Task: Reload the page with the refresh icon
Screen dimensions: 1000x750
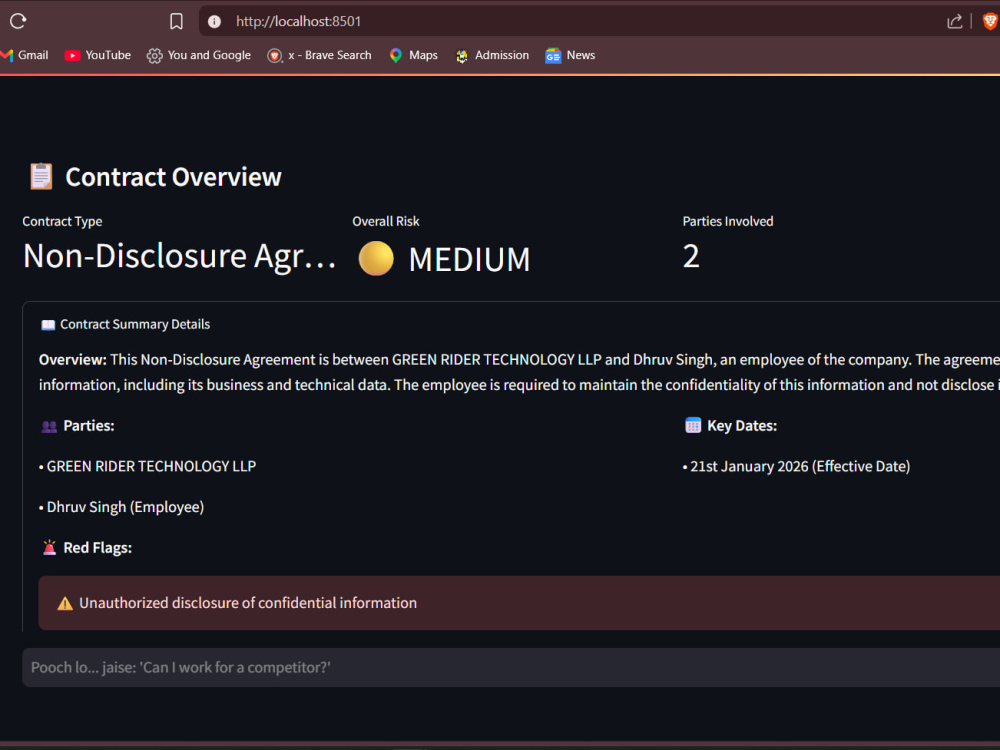Action: [18, 21]
